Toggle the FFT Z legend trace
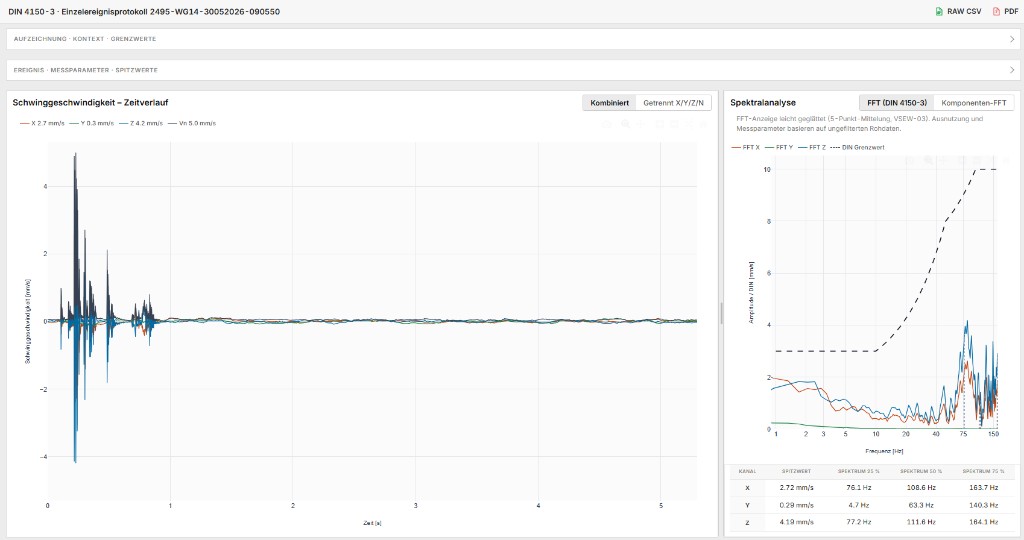Screen dimensions: 1024x540 (x=812, y=148)
